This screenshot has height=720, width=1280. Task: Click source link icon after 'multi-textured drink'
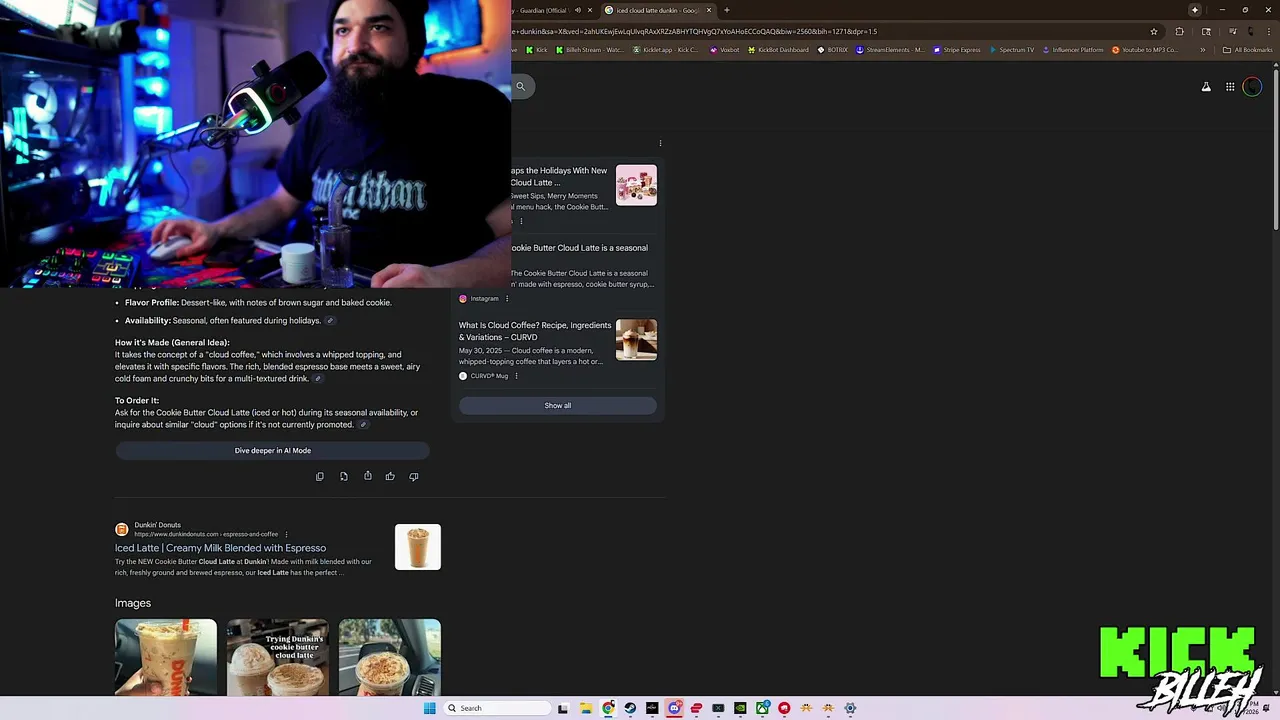tap(318, 379)
